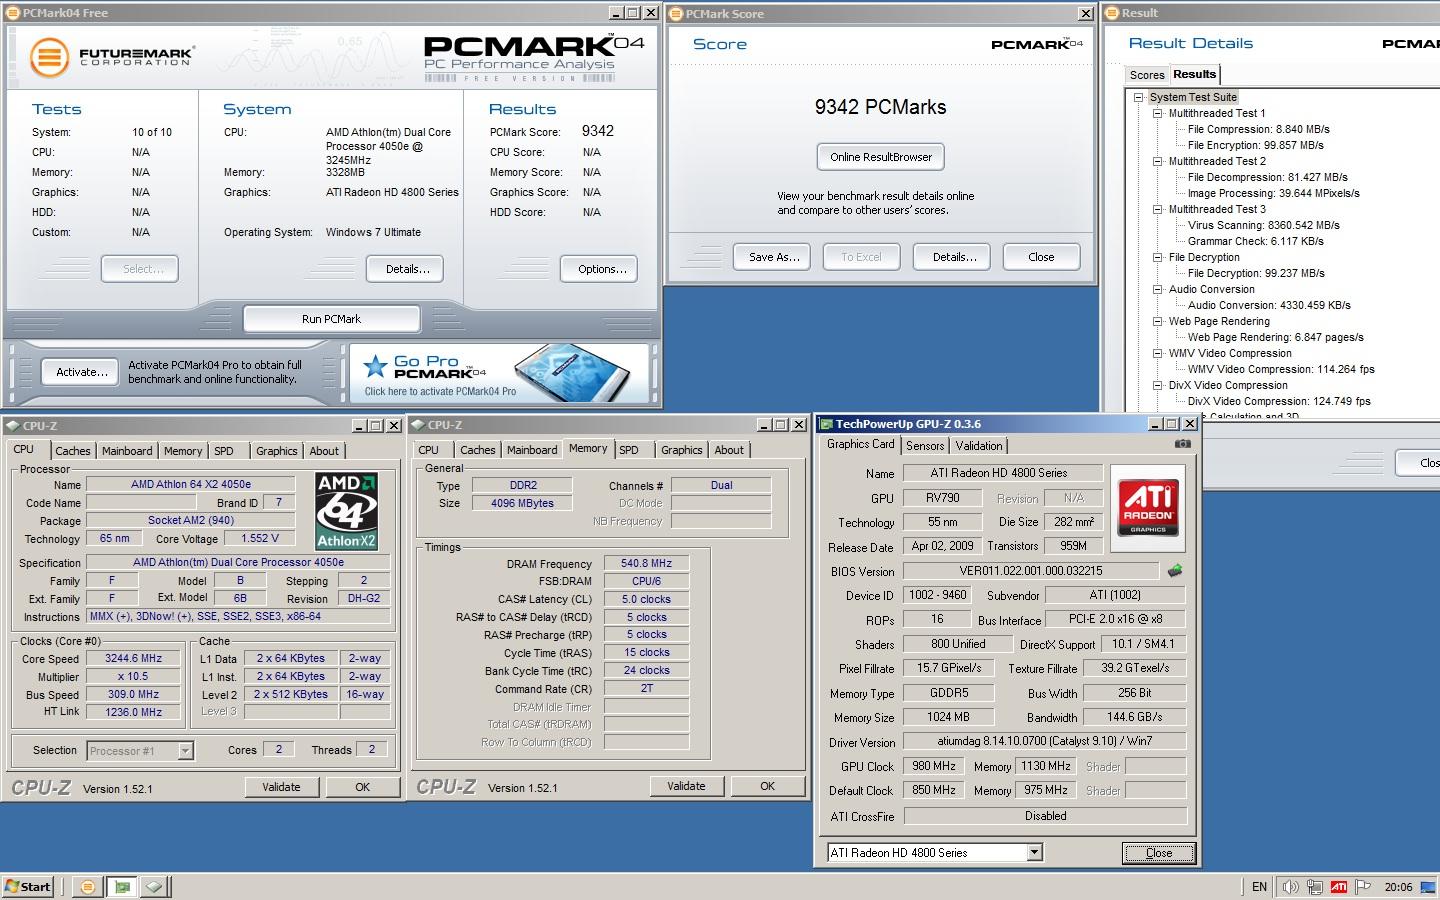Viewport: 1440px width, 900px height.
Task: Click the PCMark04 Free title bar icon
Action: point(12,13)
